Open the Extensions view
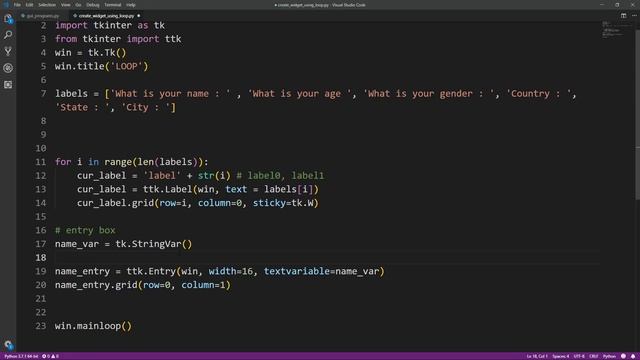The width and height of the screenshot is (640, 360). pyautogui.click(x=8, y=84)
